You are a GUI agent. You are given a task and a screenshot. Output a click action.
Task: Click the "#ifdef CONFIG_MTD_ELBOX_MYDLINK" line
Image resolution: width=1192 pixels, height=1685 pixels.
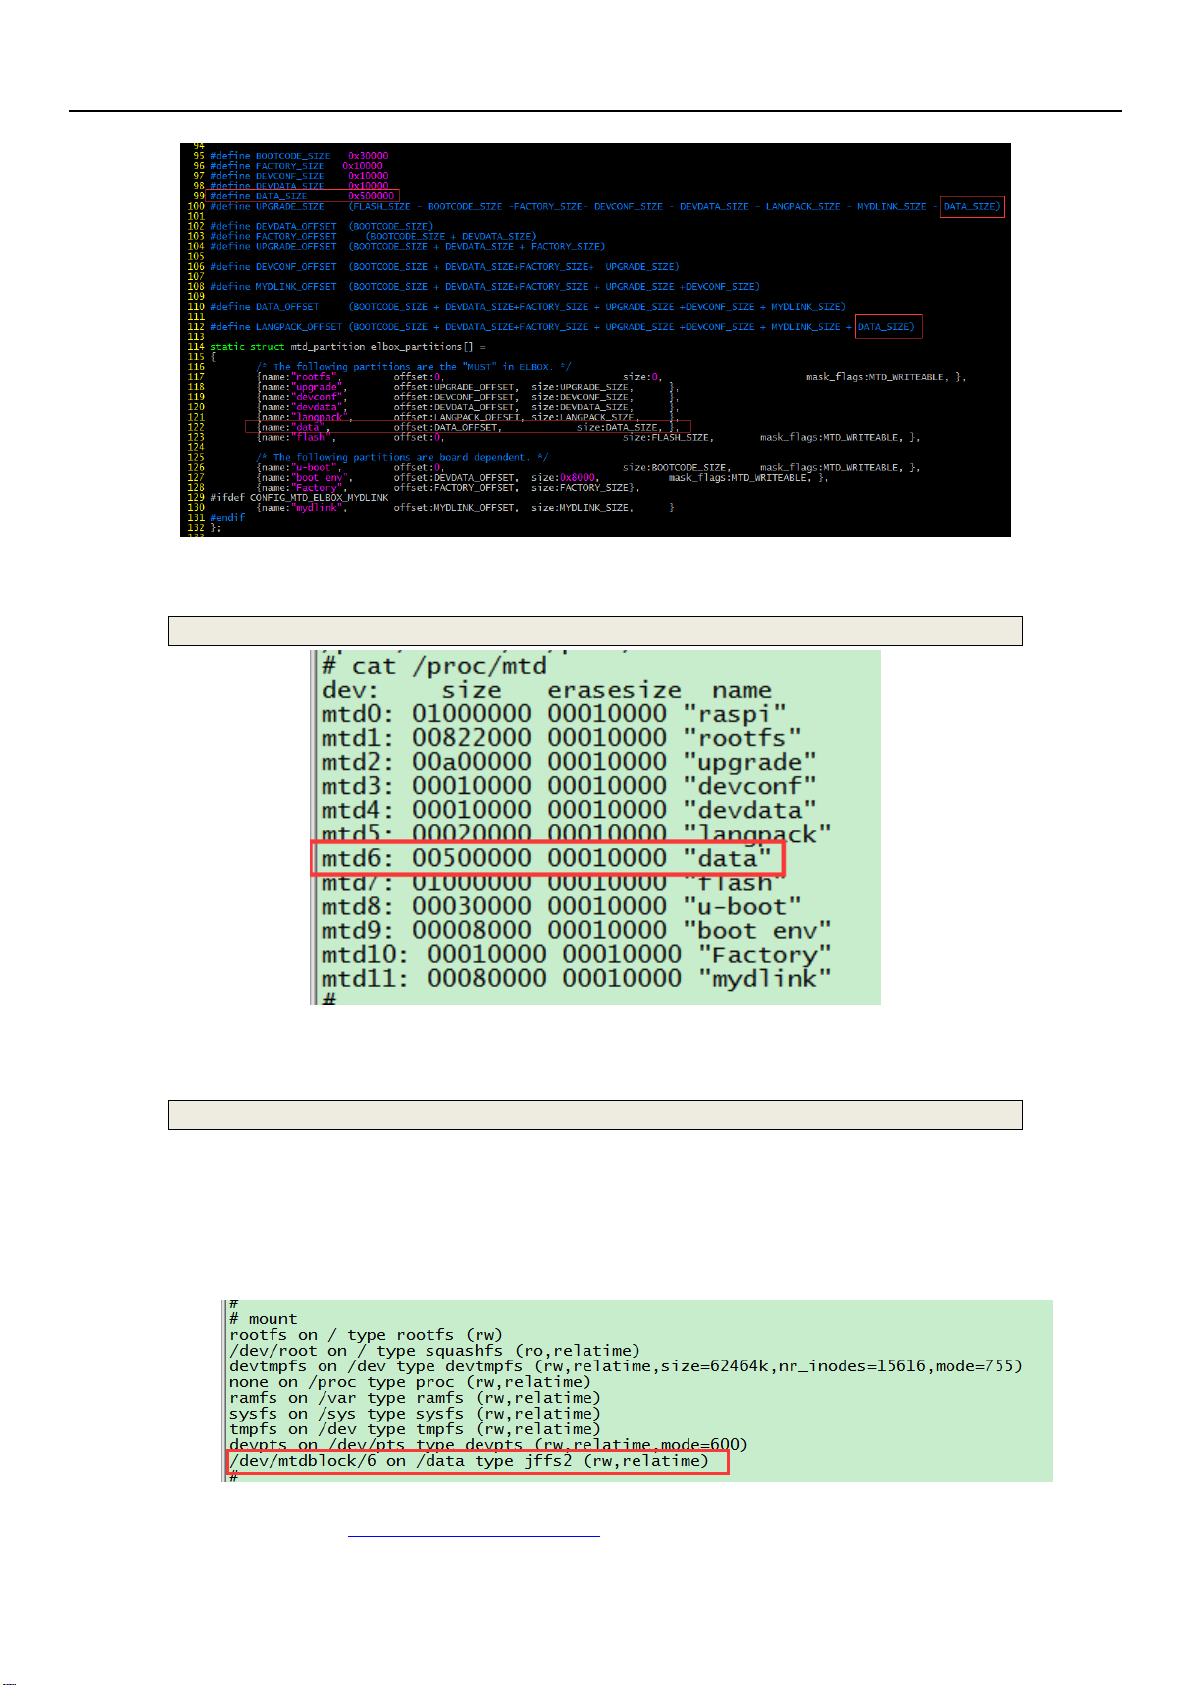click(299, 497)
